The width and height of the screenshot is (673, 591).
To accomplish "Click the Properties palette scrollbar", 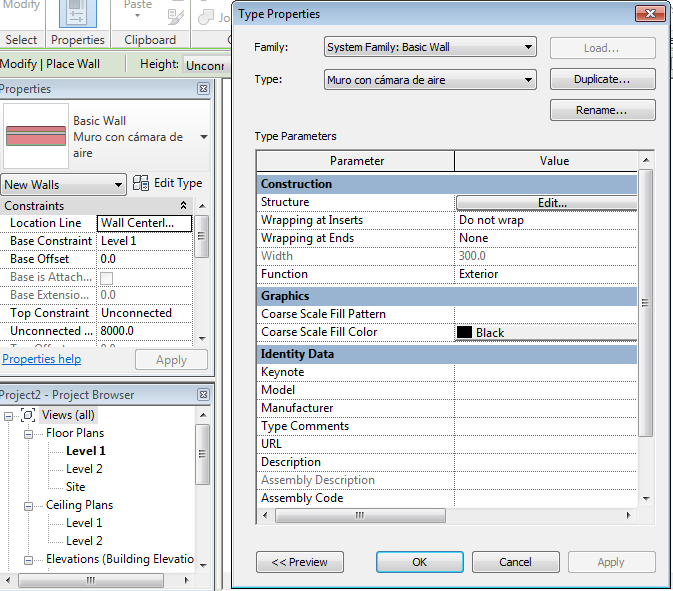I will click(202, 236).
